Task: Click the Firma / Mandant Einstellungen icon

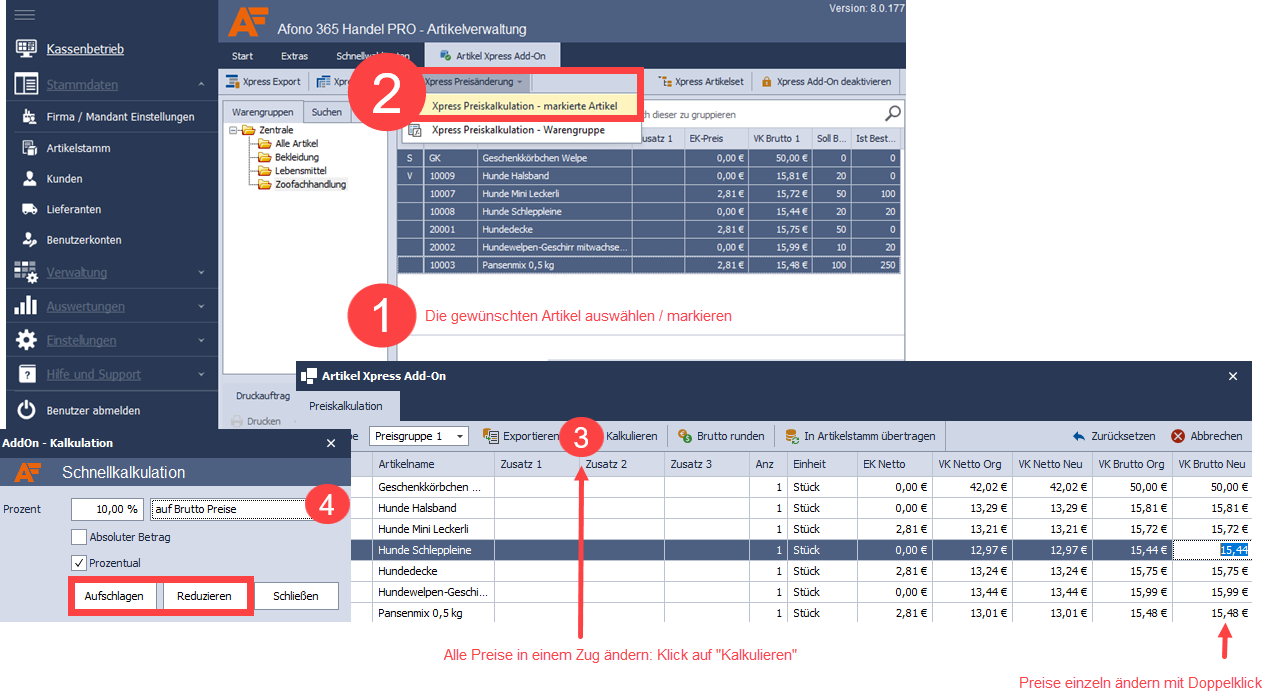Action: pyautogui.click(x=29, y=117)
